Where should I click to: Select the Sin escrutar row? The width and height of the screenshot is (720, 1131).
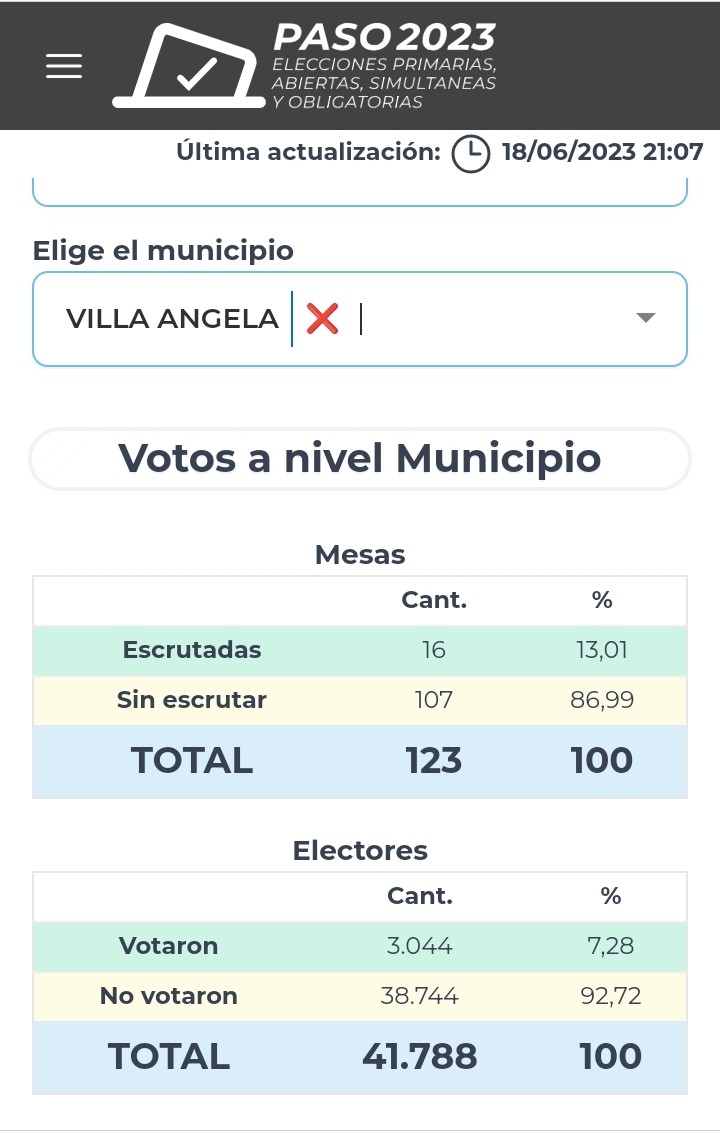(360, 700)
